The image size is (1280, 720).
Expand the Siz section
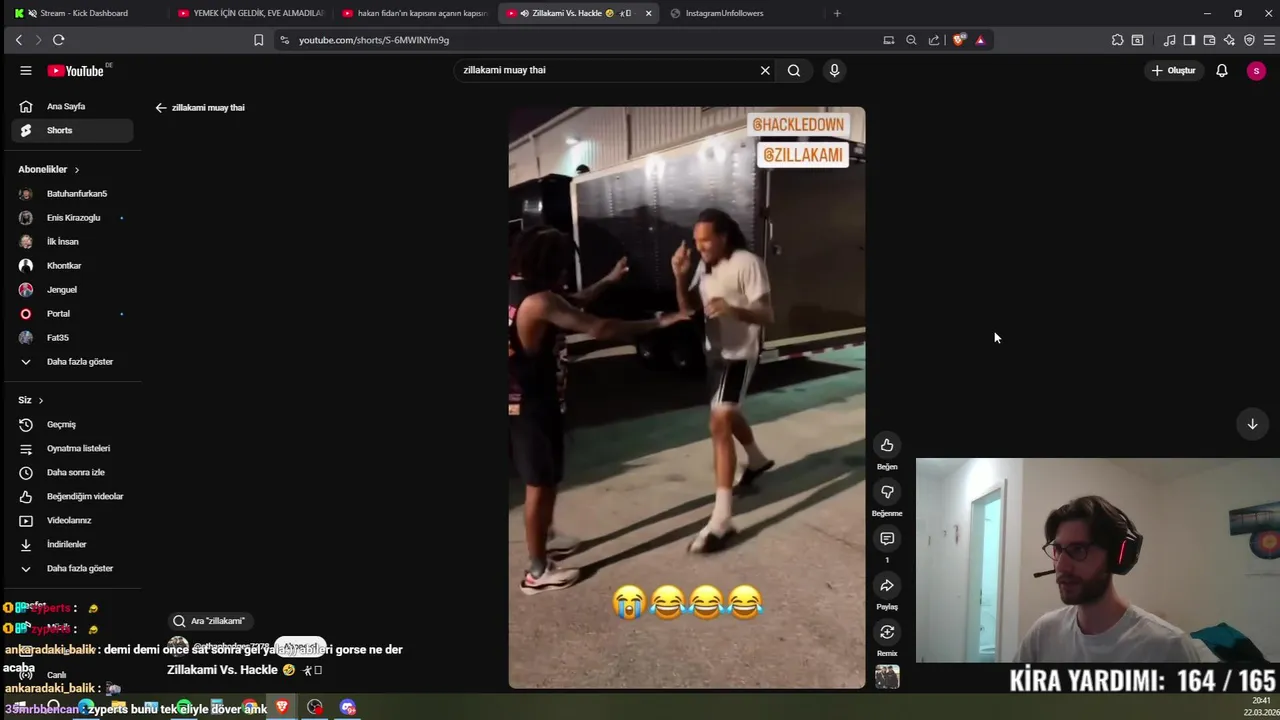tap(31, 400)
